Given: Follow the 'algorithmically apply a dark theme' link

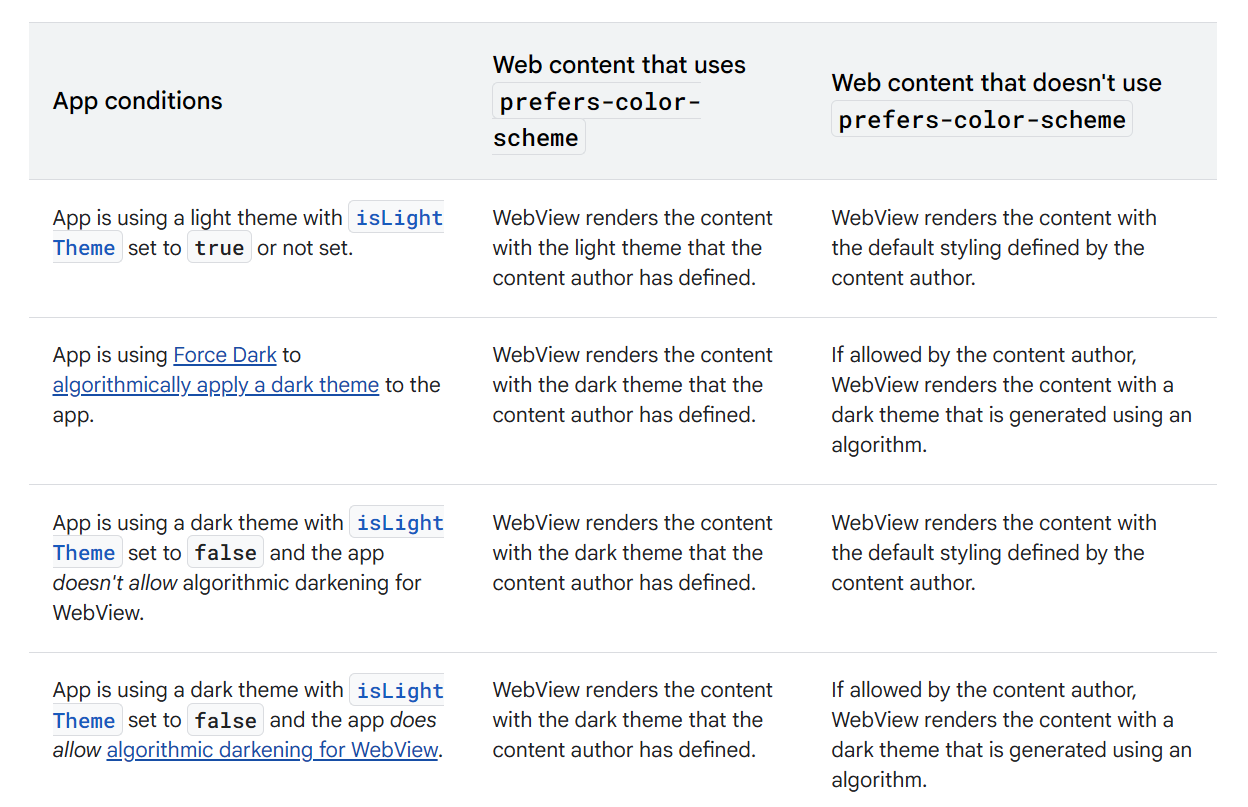Looking at the screenshot, I should [x=216, y=385].
